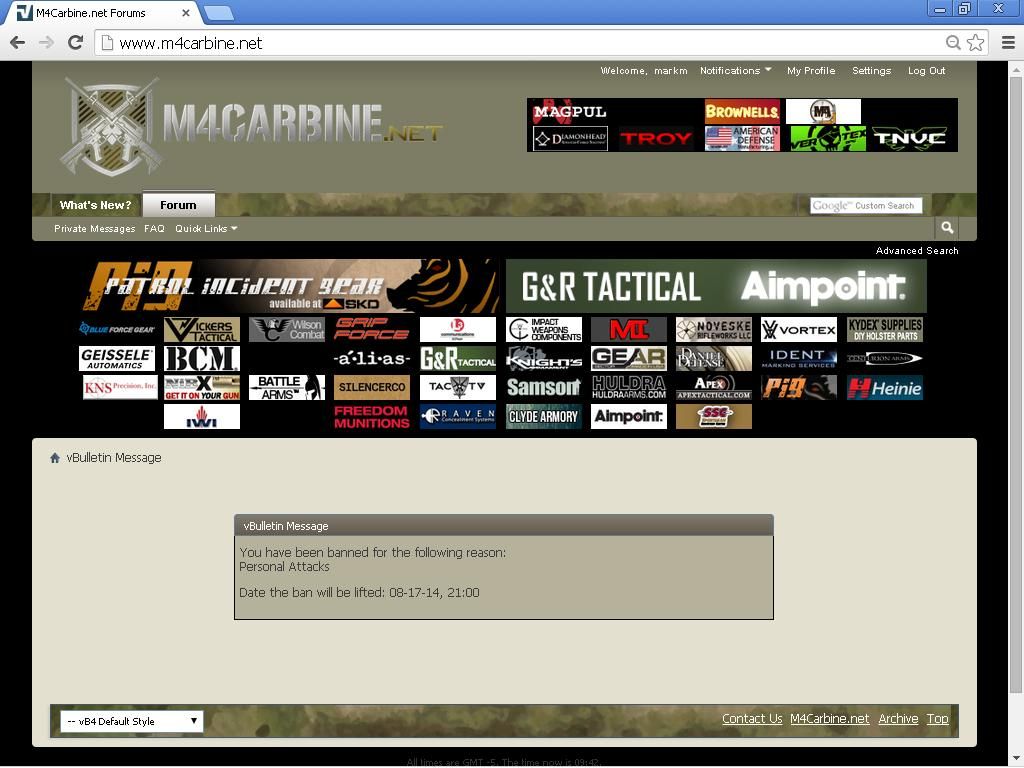Open Private Messages link

pyautogui.click(x=94, y=229)
